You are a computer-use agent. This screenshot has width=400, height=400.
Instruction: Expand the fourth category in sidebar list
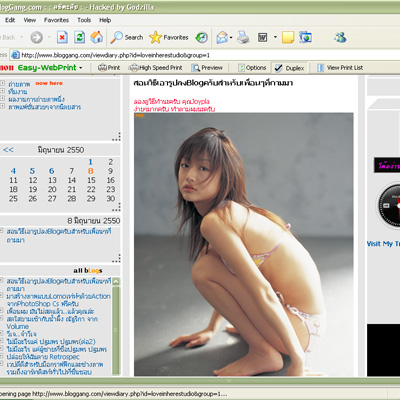[x=2, y=106]
